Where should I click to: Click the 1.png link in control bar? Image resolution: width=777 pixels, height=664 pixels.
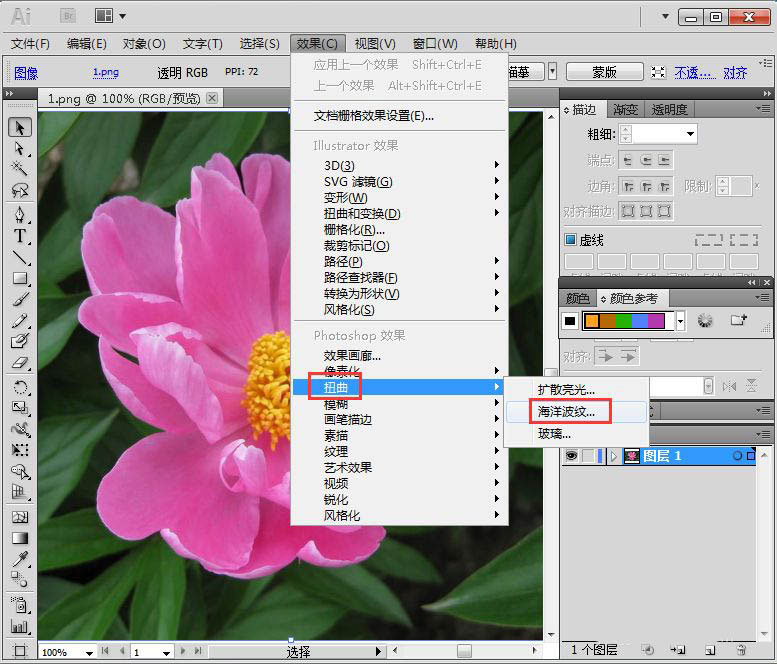(x=106, y=72)
